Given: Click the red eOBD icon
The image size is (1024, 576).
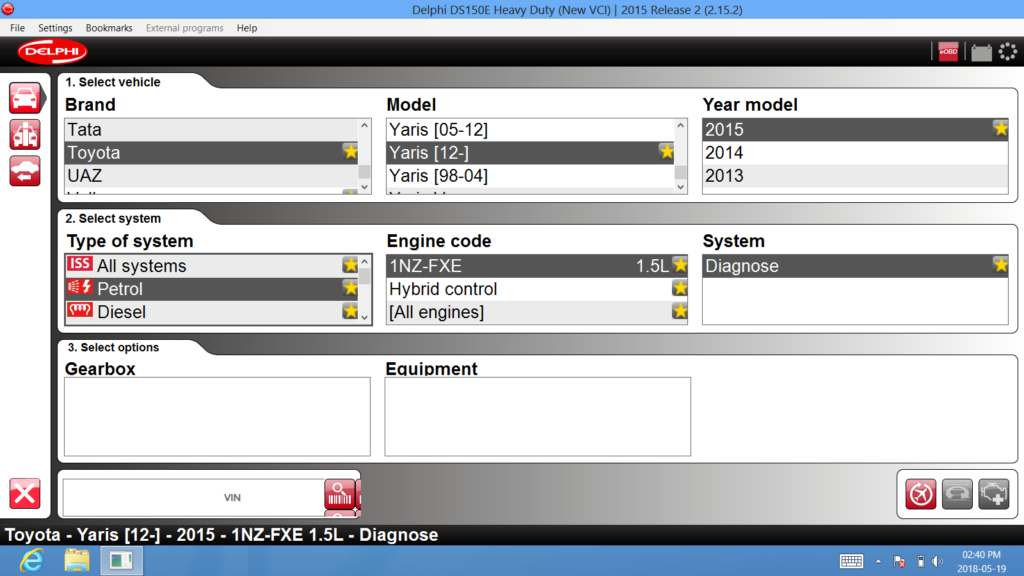Looking at the screenshot, I should pyautogui.click(x=947, y=52).
